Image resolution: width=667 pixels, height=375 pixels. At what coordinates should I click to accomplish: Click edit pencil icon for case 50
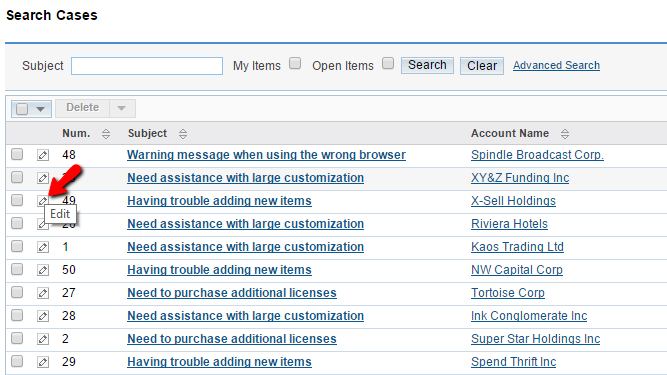[43, 270]
